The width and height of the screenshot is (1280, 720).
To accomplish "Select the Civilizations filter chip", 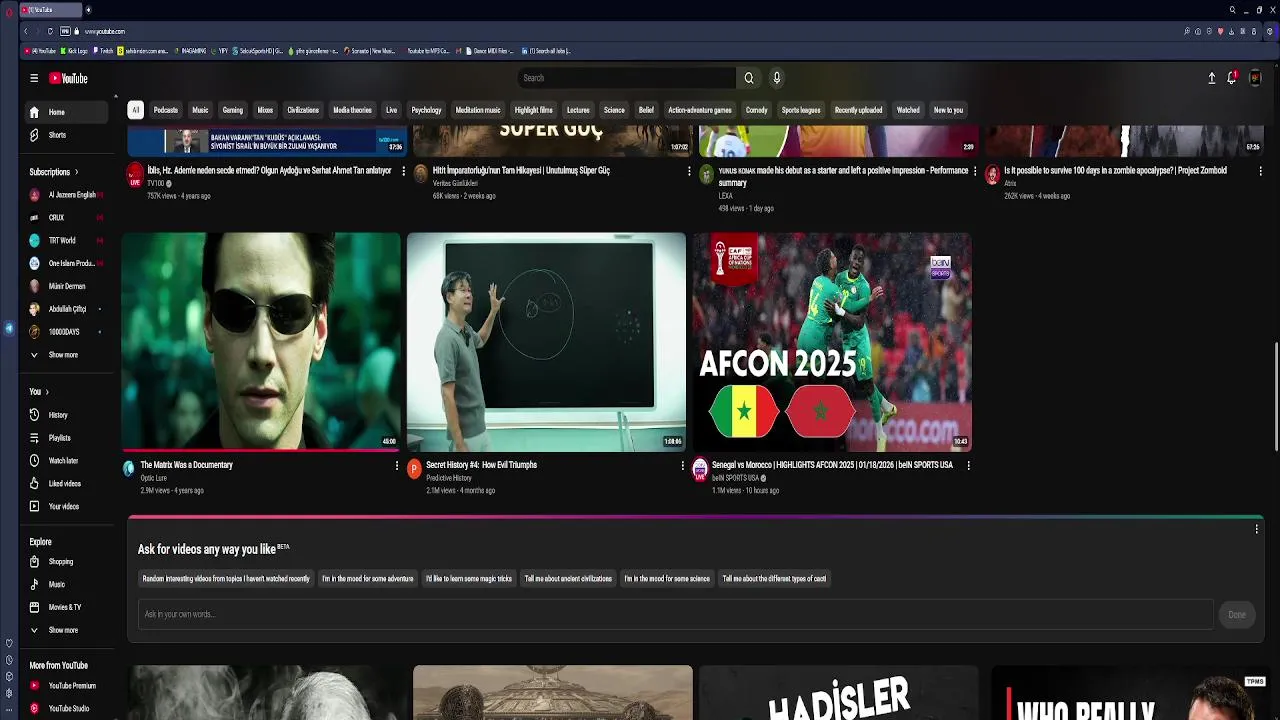I will point(303,110).
